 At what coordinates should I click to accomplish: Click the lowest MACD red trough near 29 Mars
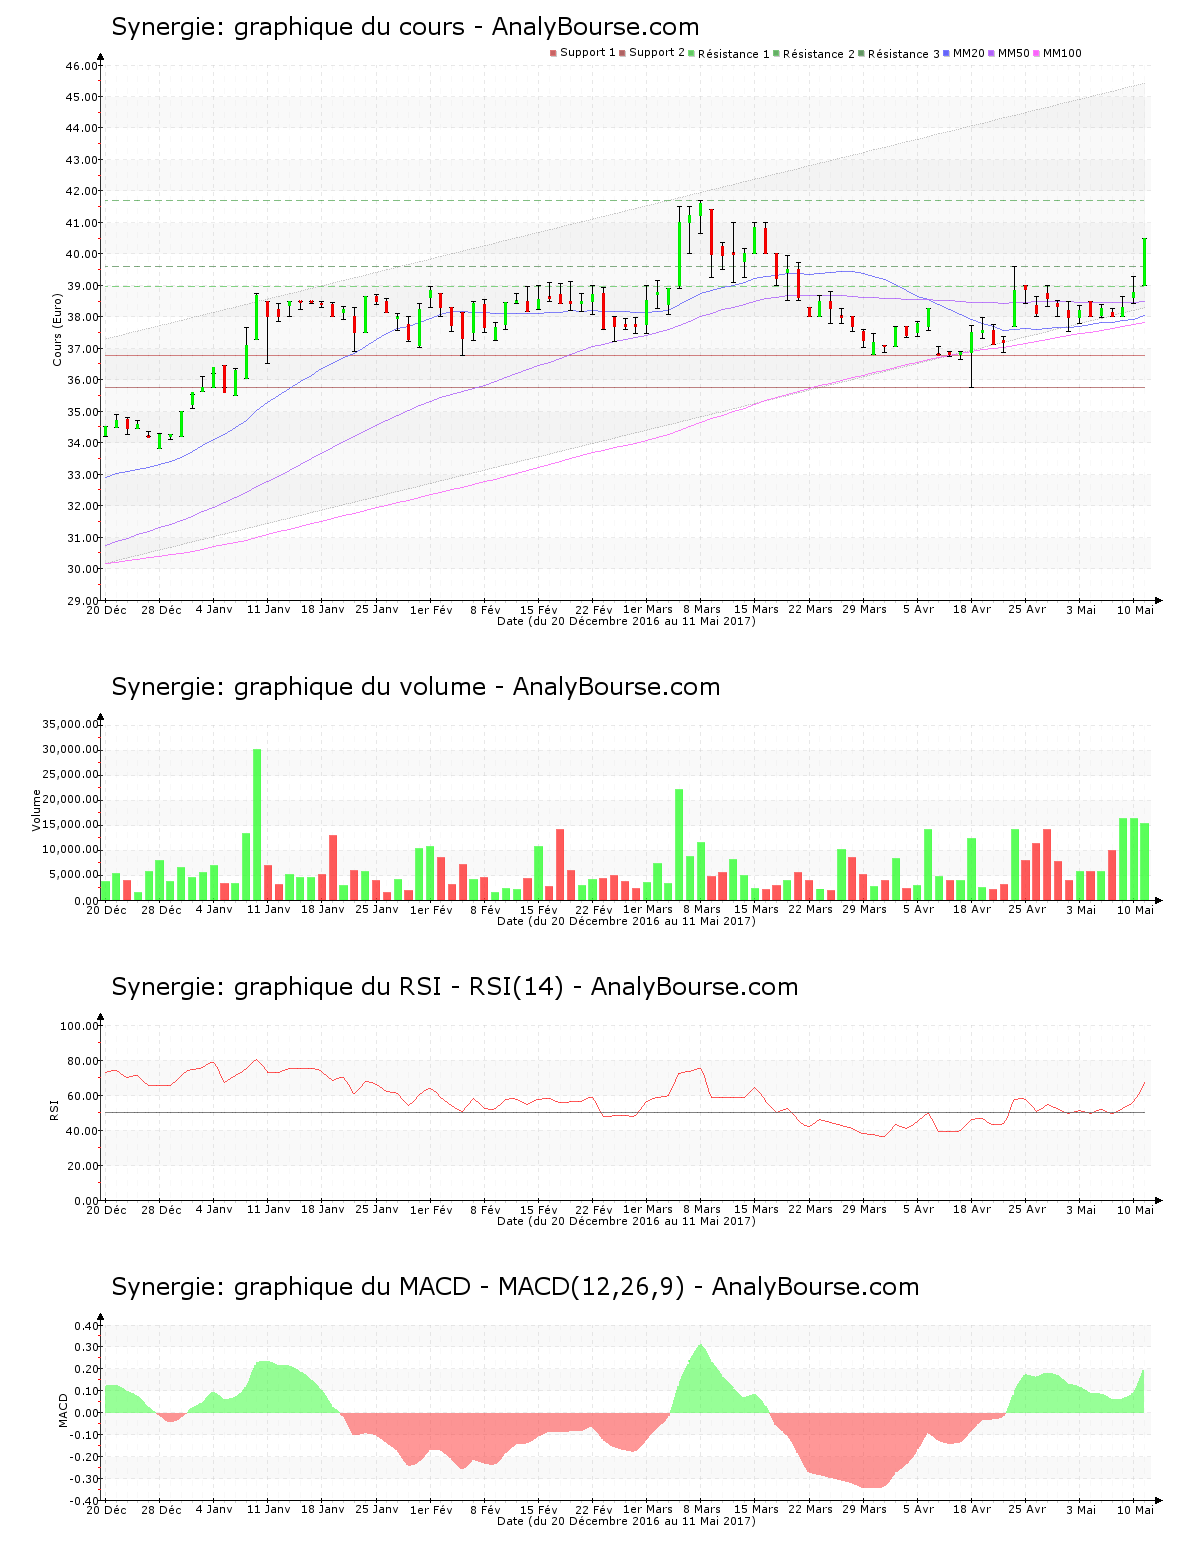(872, 1450)
